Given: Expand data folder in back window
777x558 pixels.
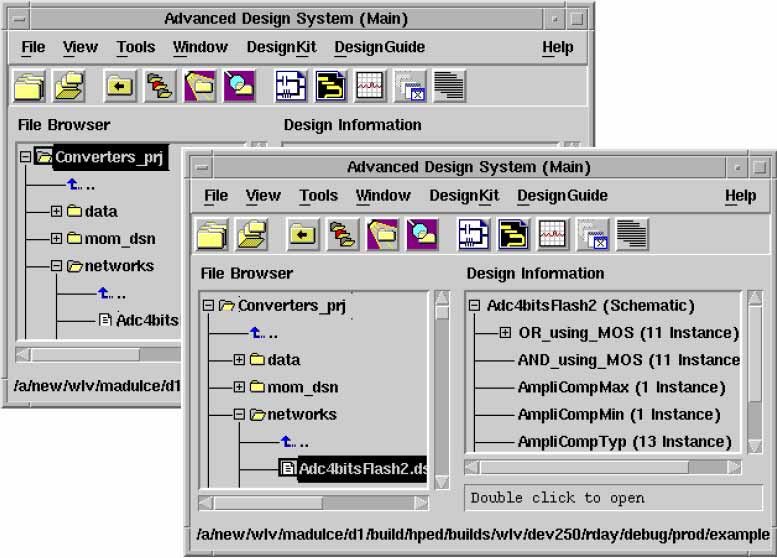Looking at the screenshot, I should (56, 211).
